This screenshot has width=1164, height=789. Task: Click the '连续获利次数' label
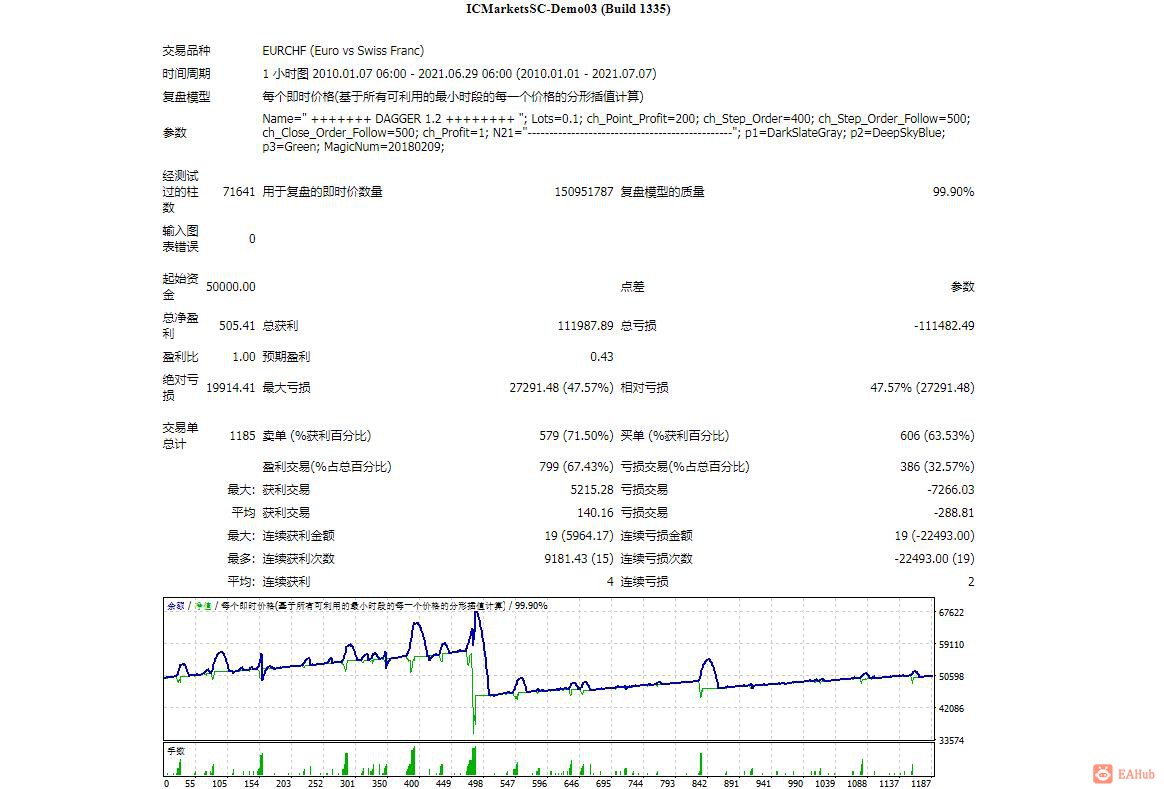[298, 559]
